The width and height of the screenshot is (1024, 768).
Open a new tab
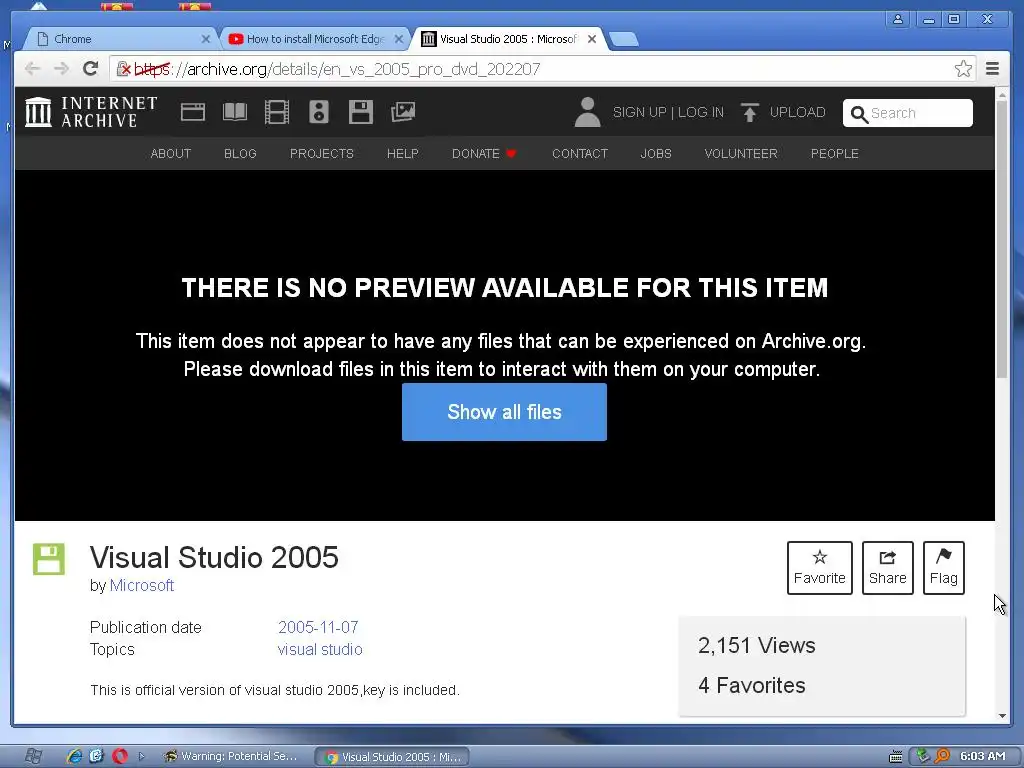[x=624, y=40]
